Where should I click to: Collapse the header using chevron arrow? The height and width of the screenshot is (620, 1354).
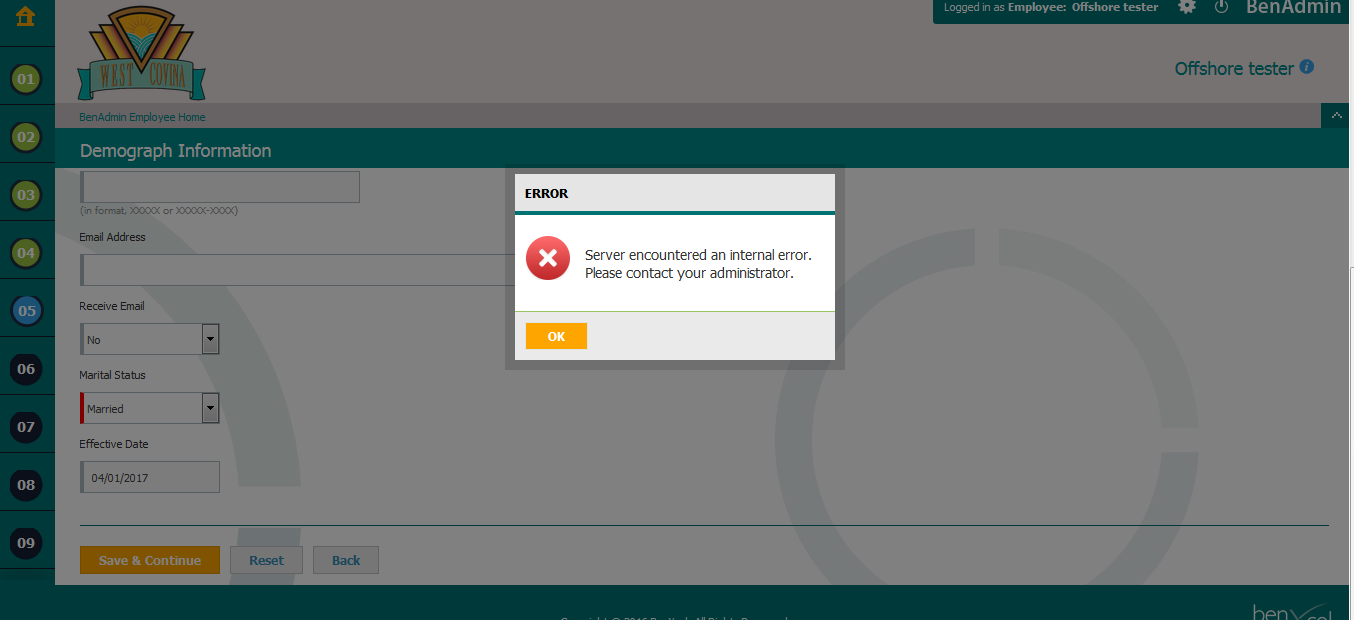coord(1336,116)
